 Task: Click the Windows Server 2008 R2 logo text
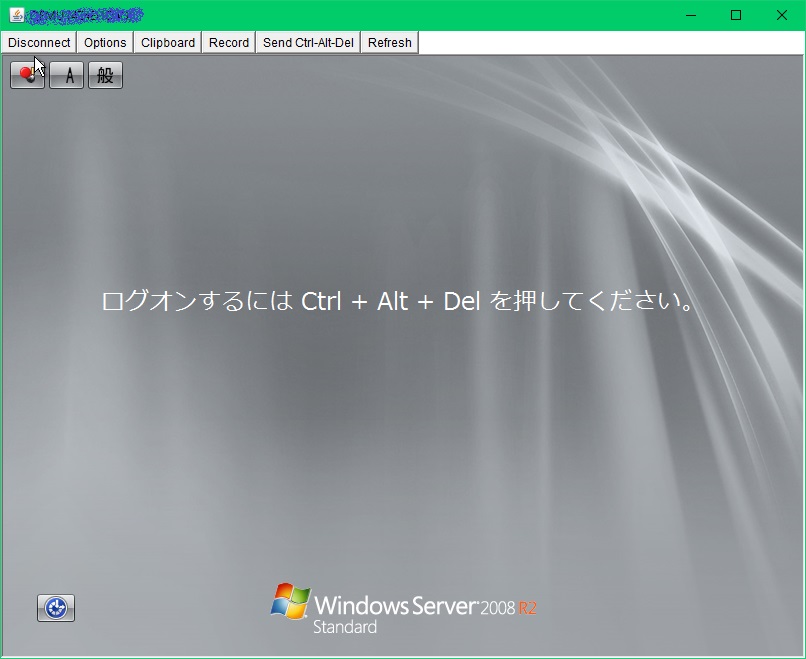tap(425, 606)
